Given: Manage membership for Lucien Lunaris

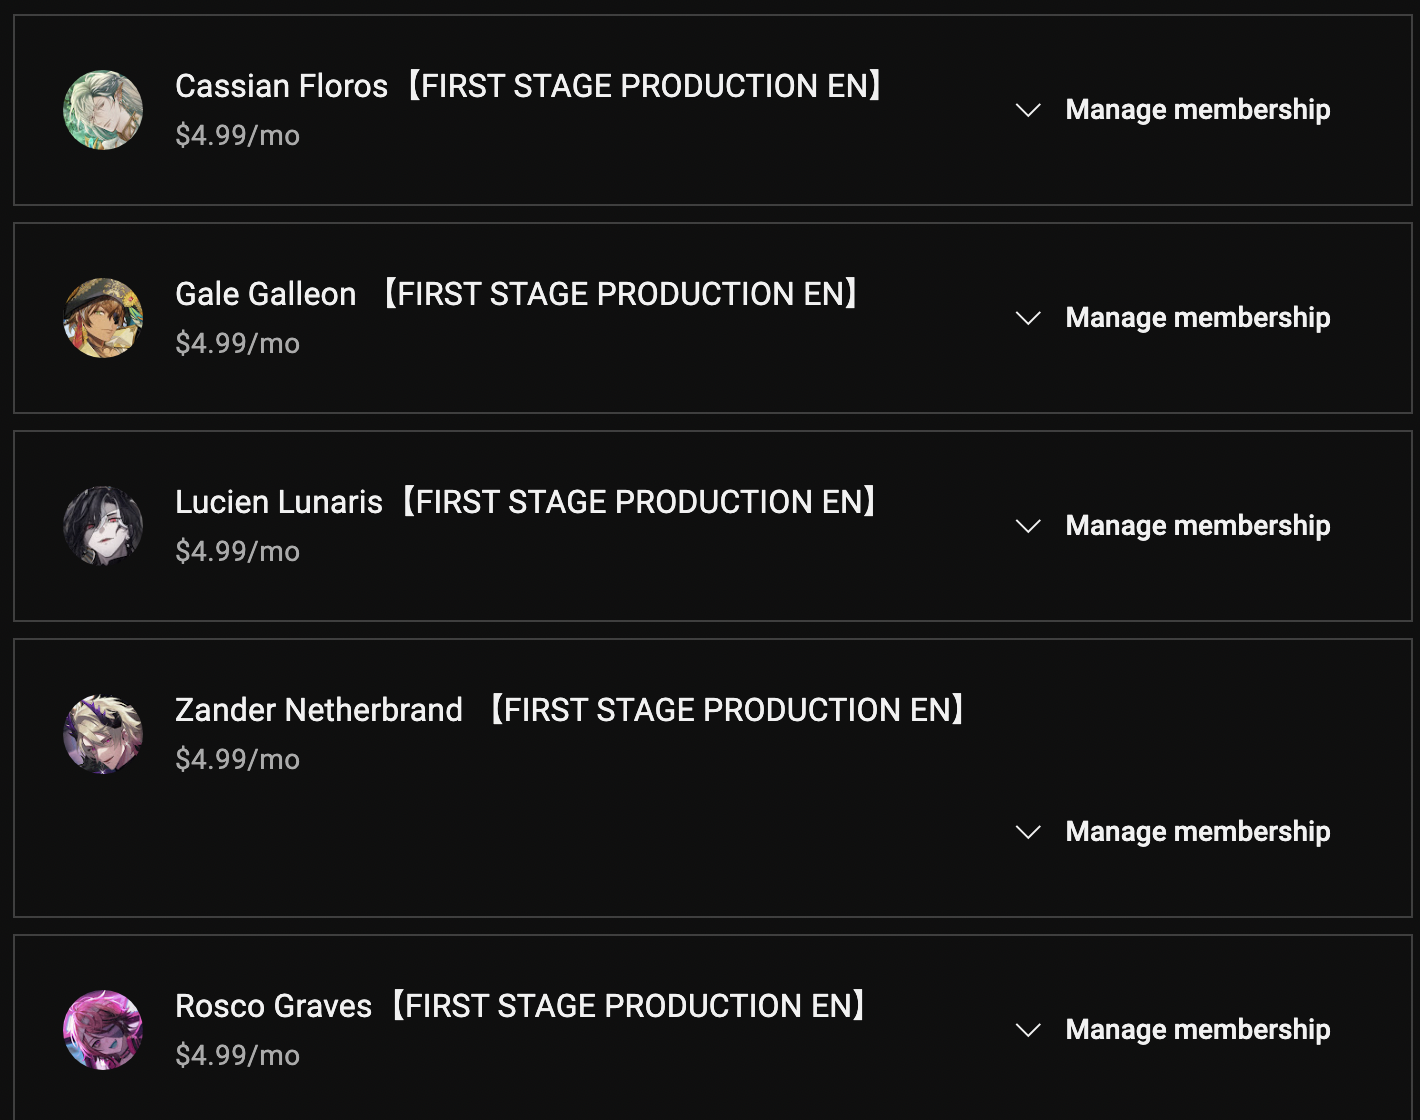Looking at the screenshot, I should tap(1197, 526).
